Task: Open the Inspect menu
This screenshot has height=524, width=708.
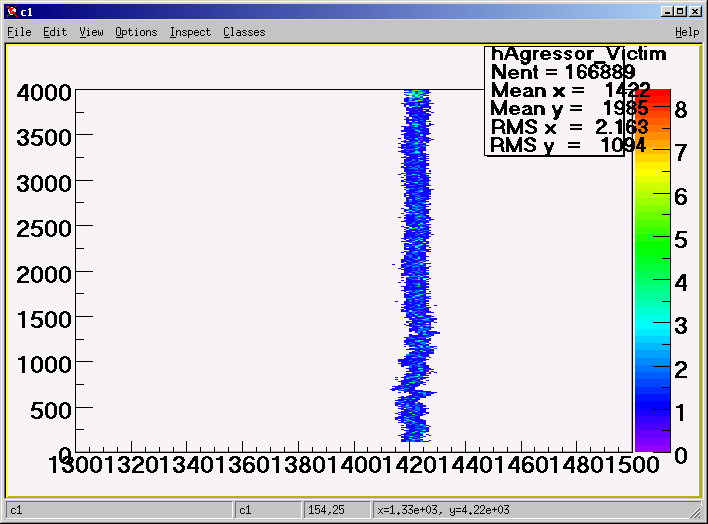Action: point(190,32)
